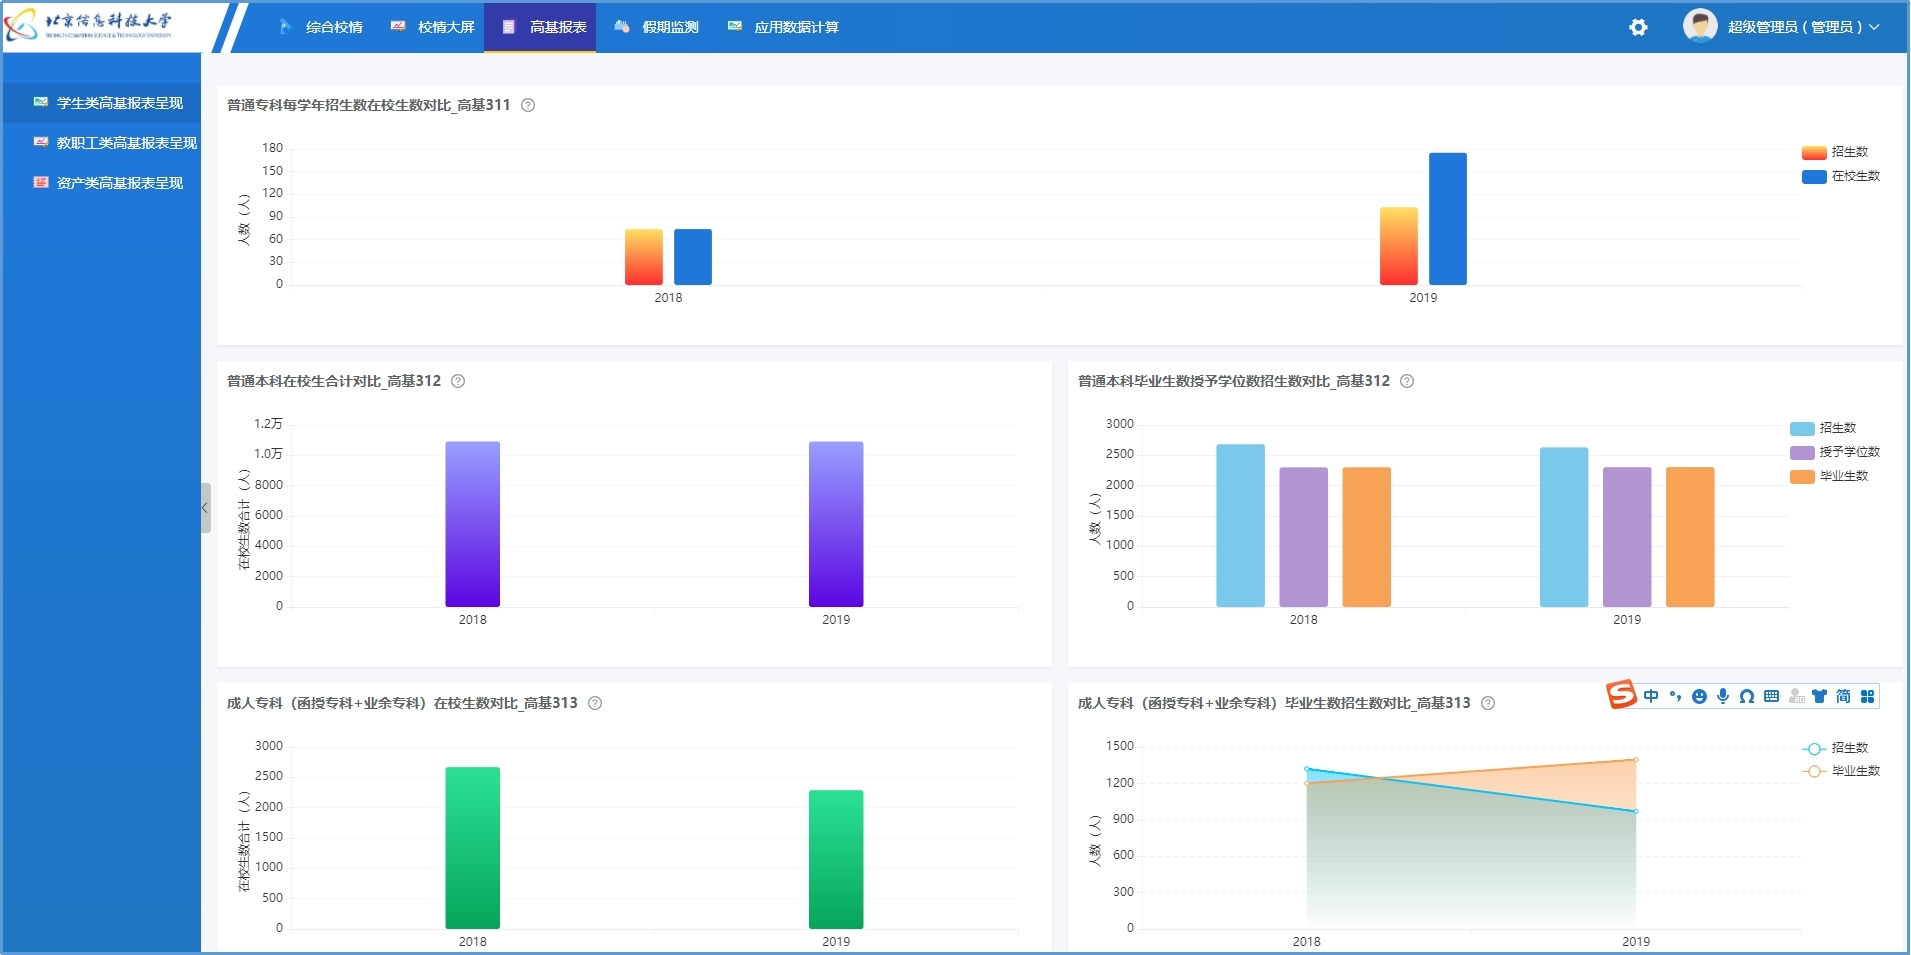1911x955 pixels.
Task: Switch Chinese/English mode via the 中 button
Action: [1651, 696]
